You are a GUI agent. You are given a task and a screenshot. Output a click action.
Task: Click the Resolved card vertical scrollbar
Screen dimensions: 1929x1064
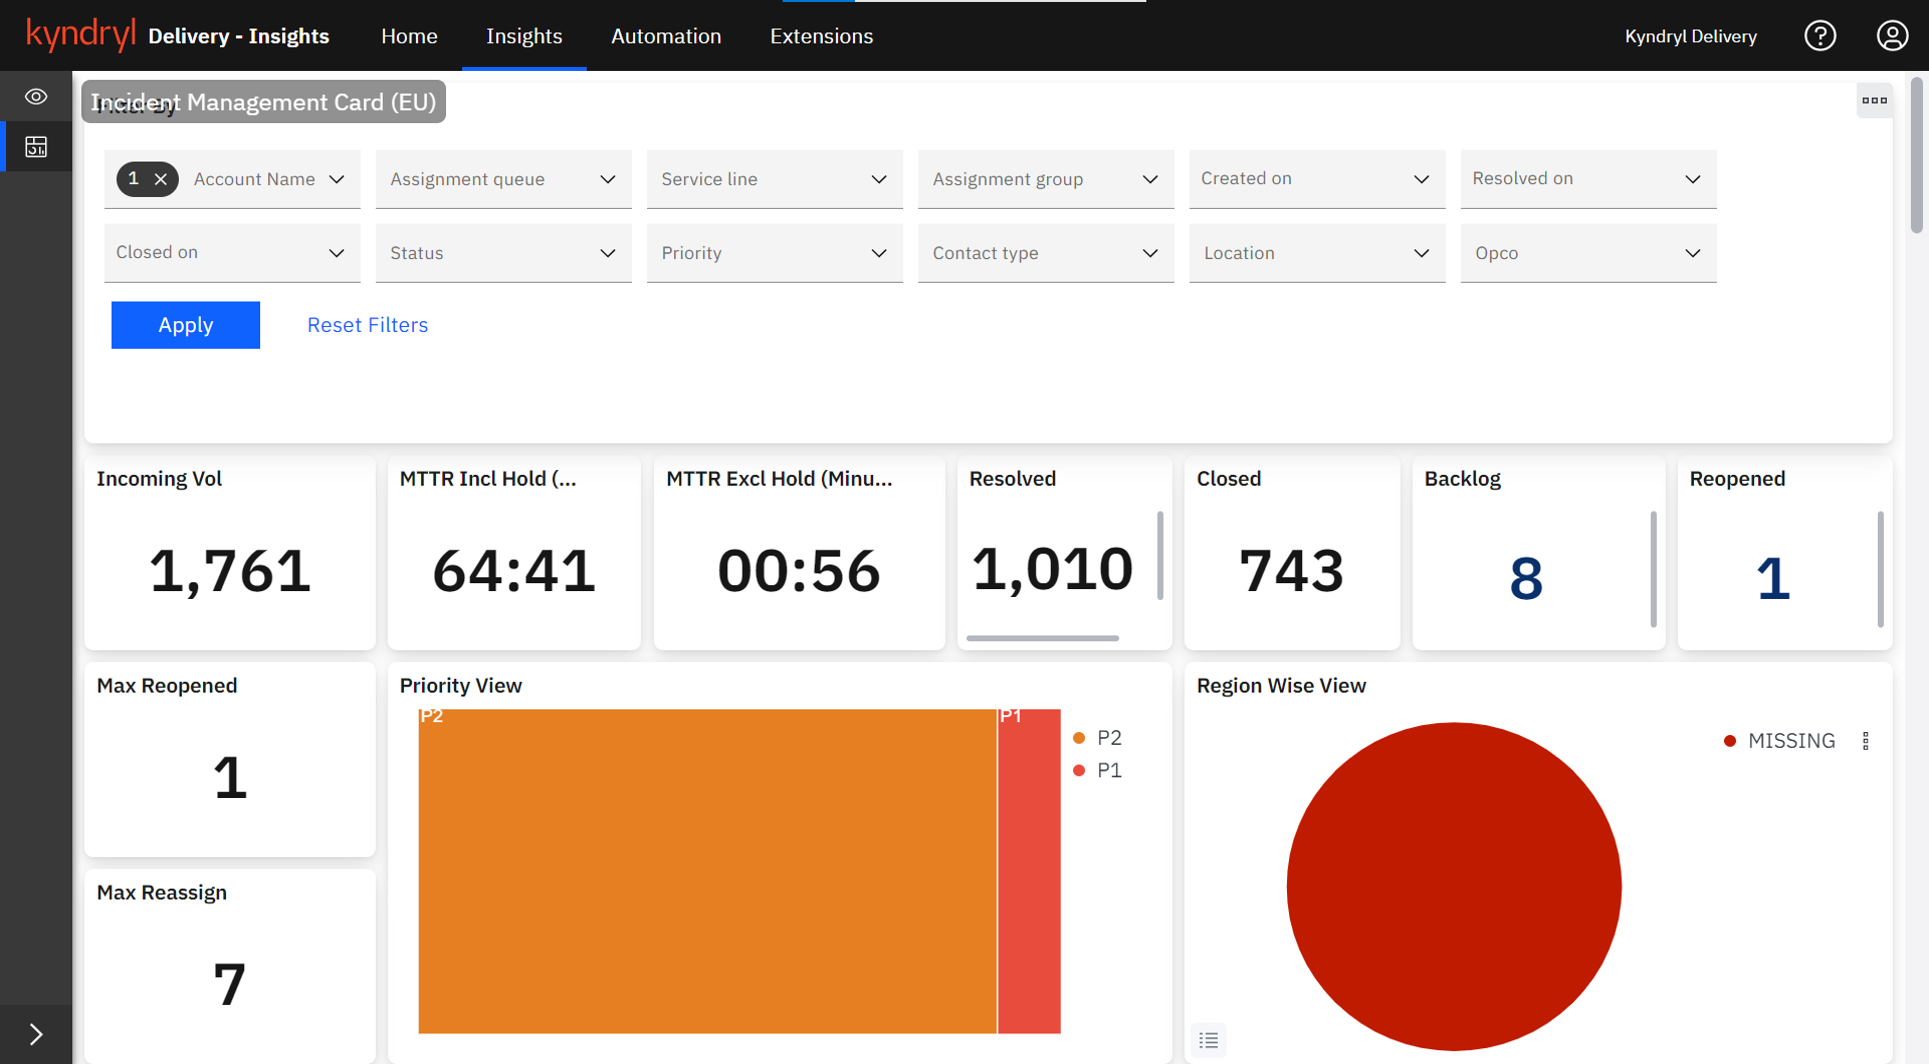tap(1160, 556)
